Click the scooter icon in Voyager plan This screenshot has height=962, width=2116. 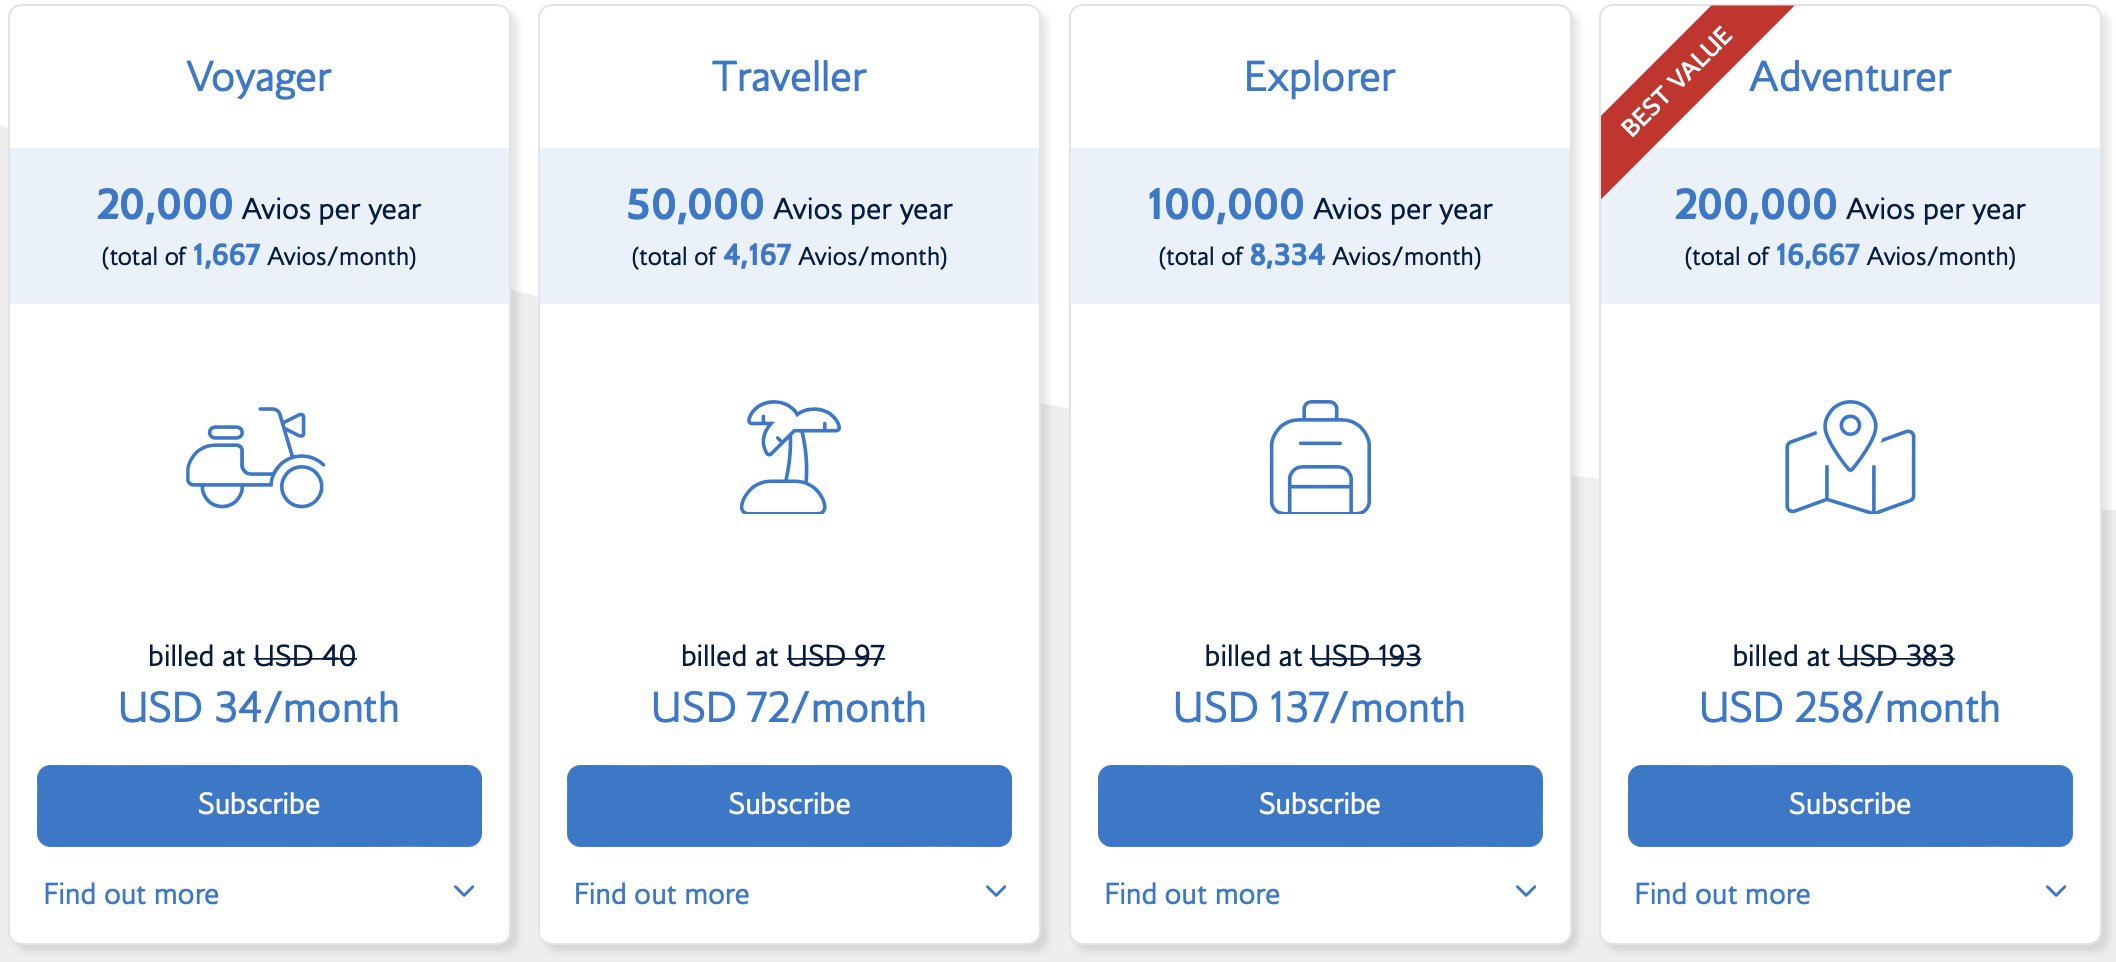click(x=256, y=457)
